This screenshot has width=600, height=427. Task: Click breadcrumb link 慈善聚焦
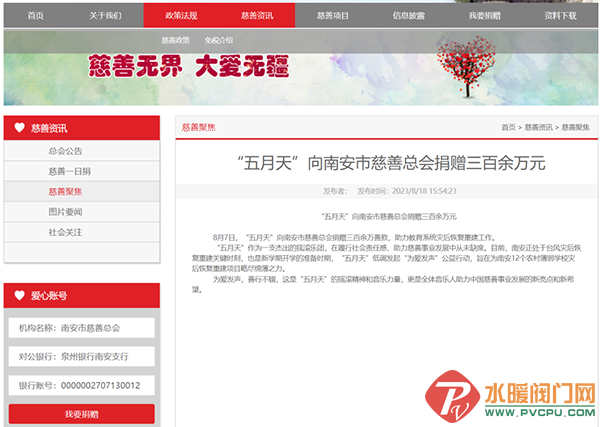pos(576,127)
